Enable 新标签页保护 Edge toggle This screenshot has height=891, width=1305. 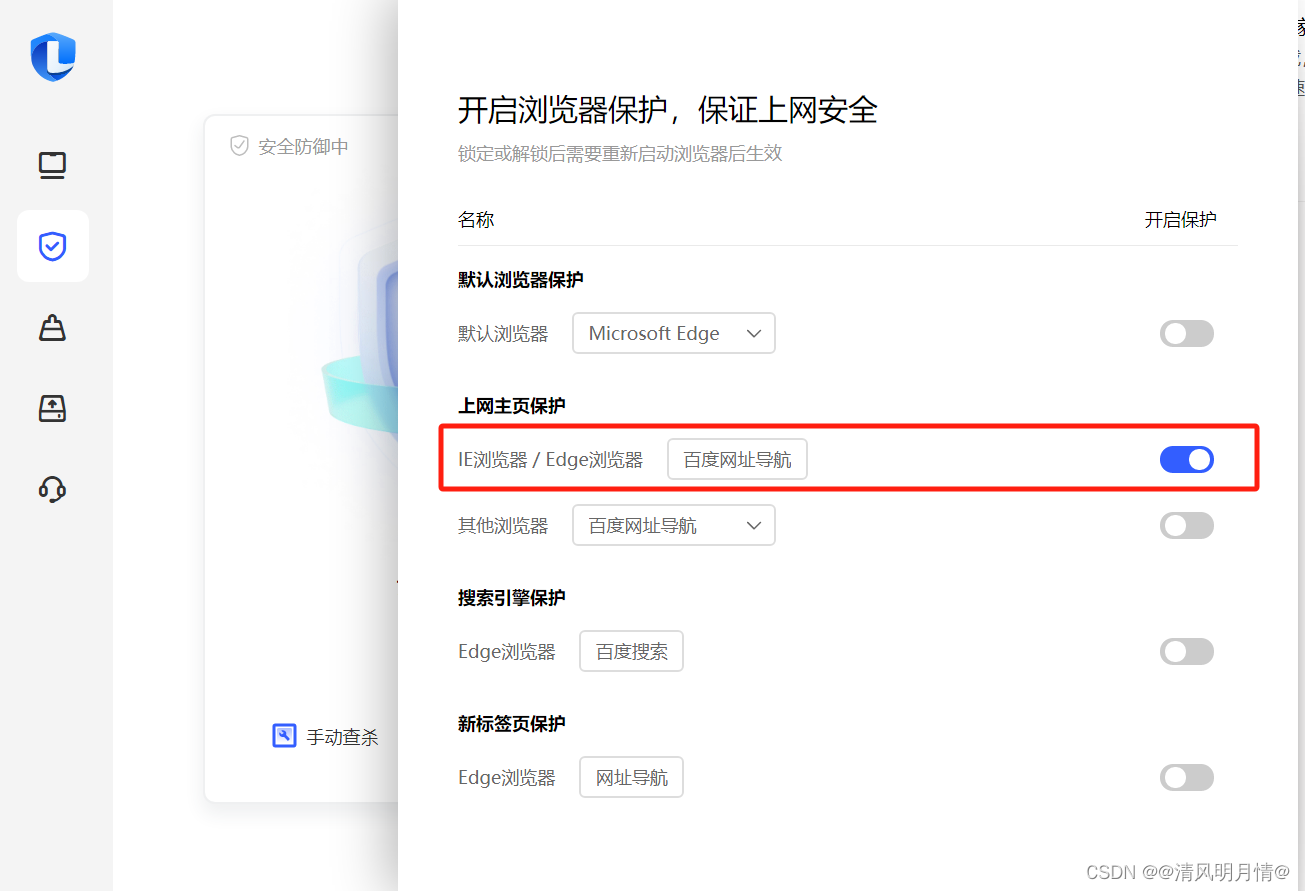1187,777
